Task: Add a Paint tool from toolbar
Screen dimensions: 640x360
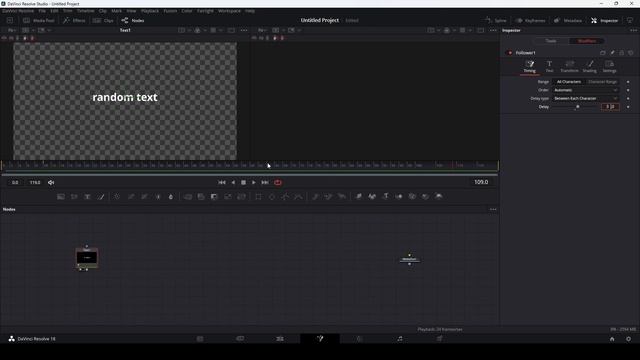Action: [101, 197]
